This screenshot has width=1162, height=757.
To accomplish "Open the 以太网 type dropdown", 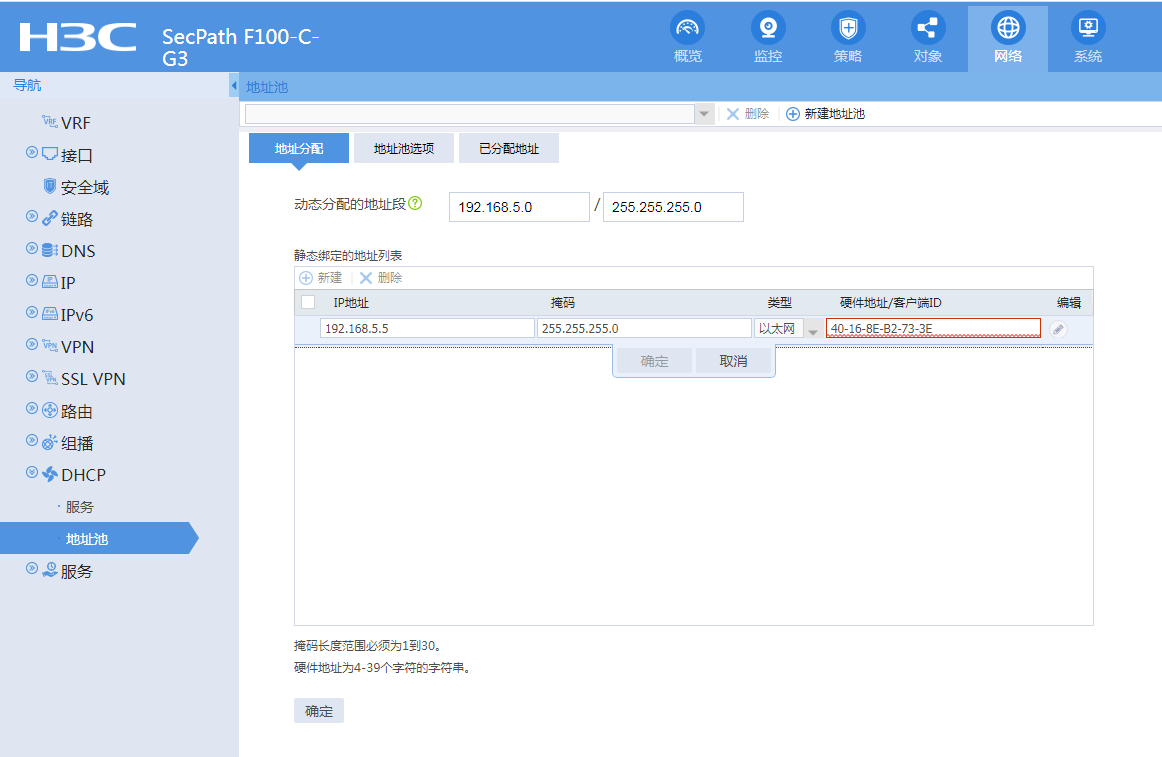I will click(x=813, y=329).
